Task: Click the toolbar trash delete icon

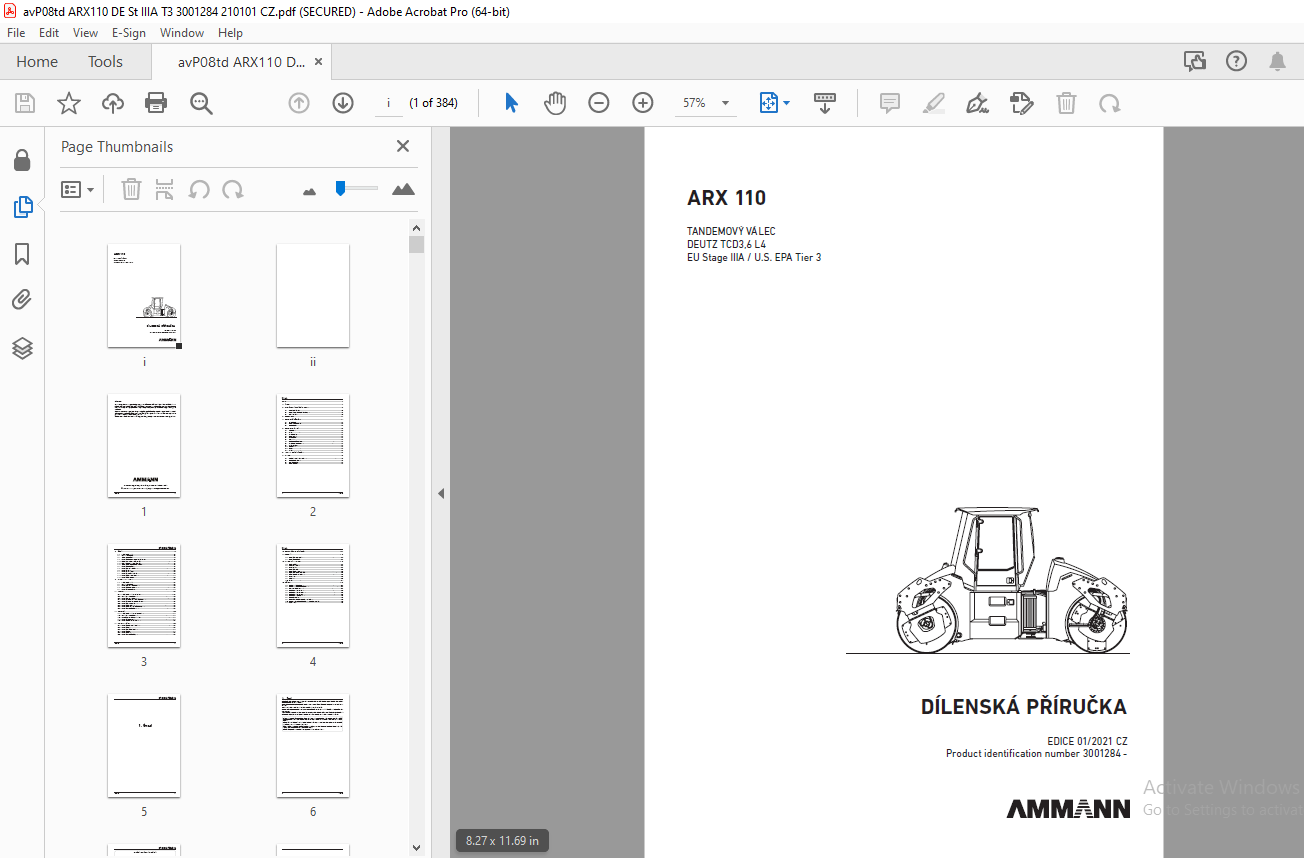Action: point(1067,103)
